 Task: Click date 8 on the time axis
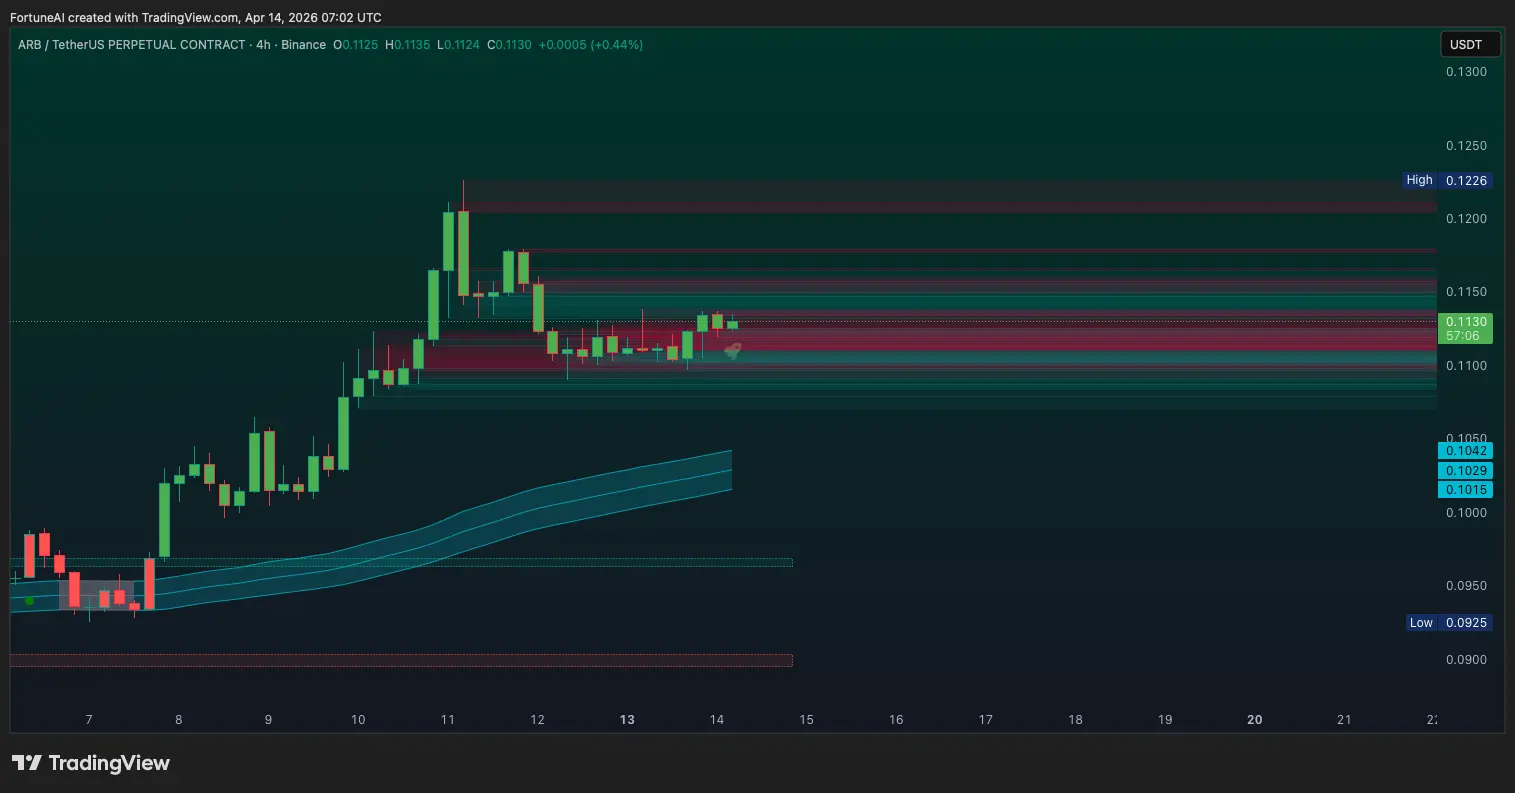click(178, 720)
